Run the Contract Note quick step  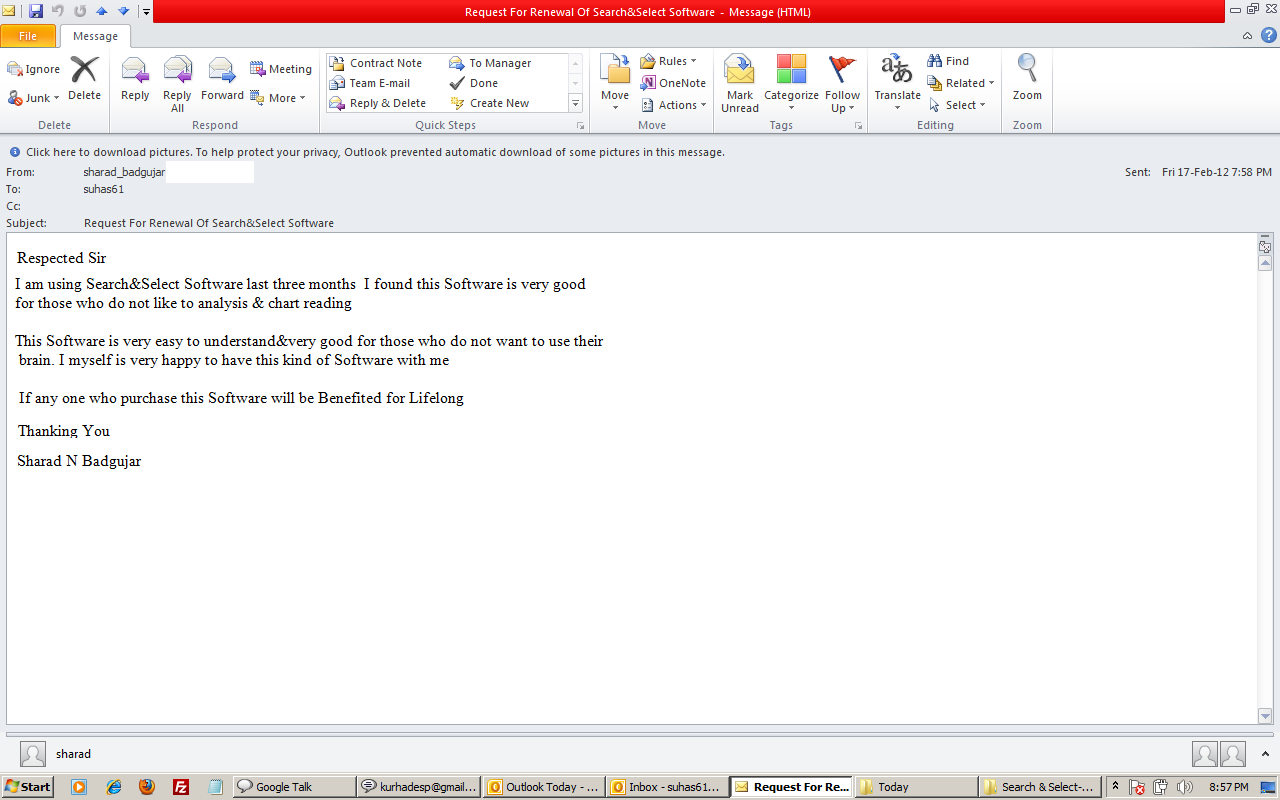(376, 63)
